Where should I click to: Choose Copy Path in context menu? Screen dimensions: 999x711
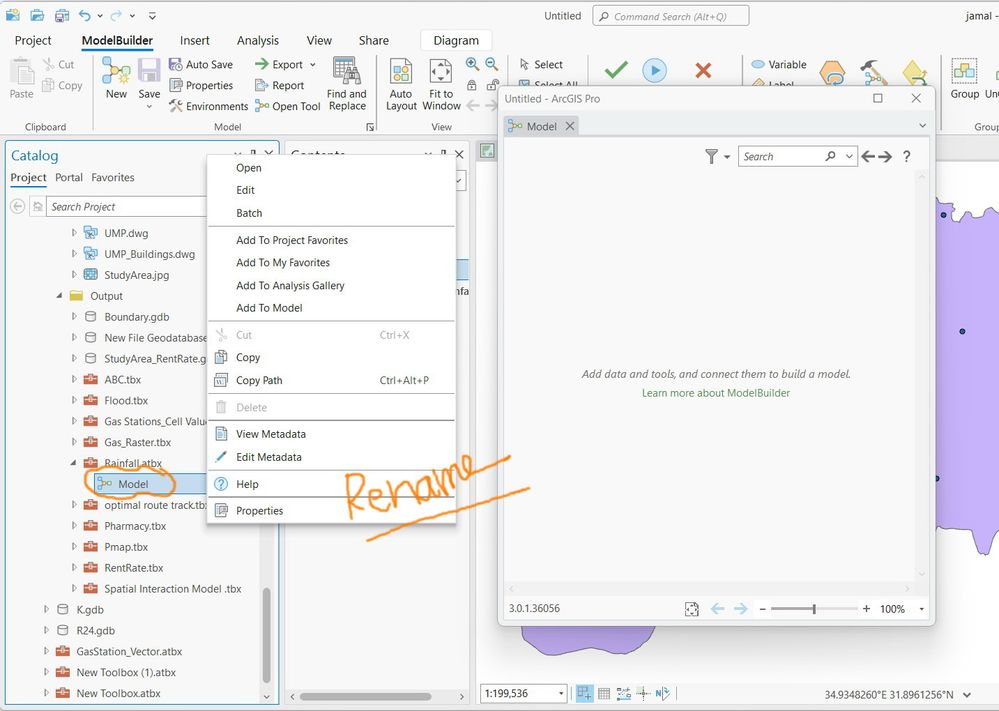pyautogui.click(x=331, y=380)
